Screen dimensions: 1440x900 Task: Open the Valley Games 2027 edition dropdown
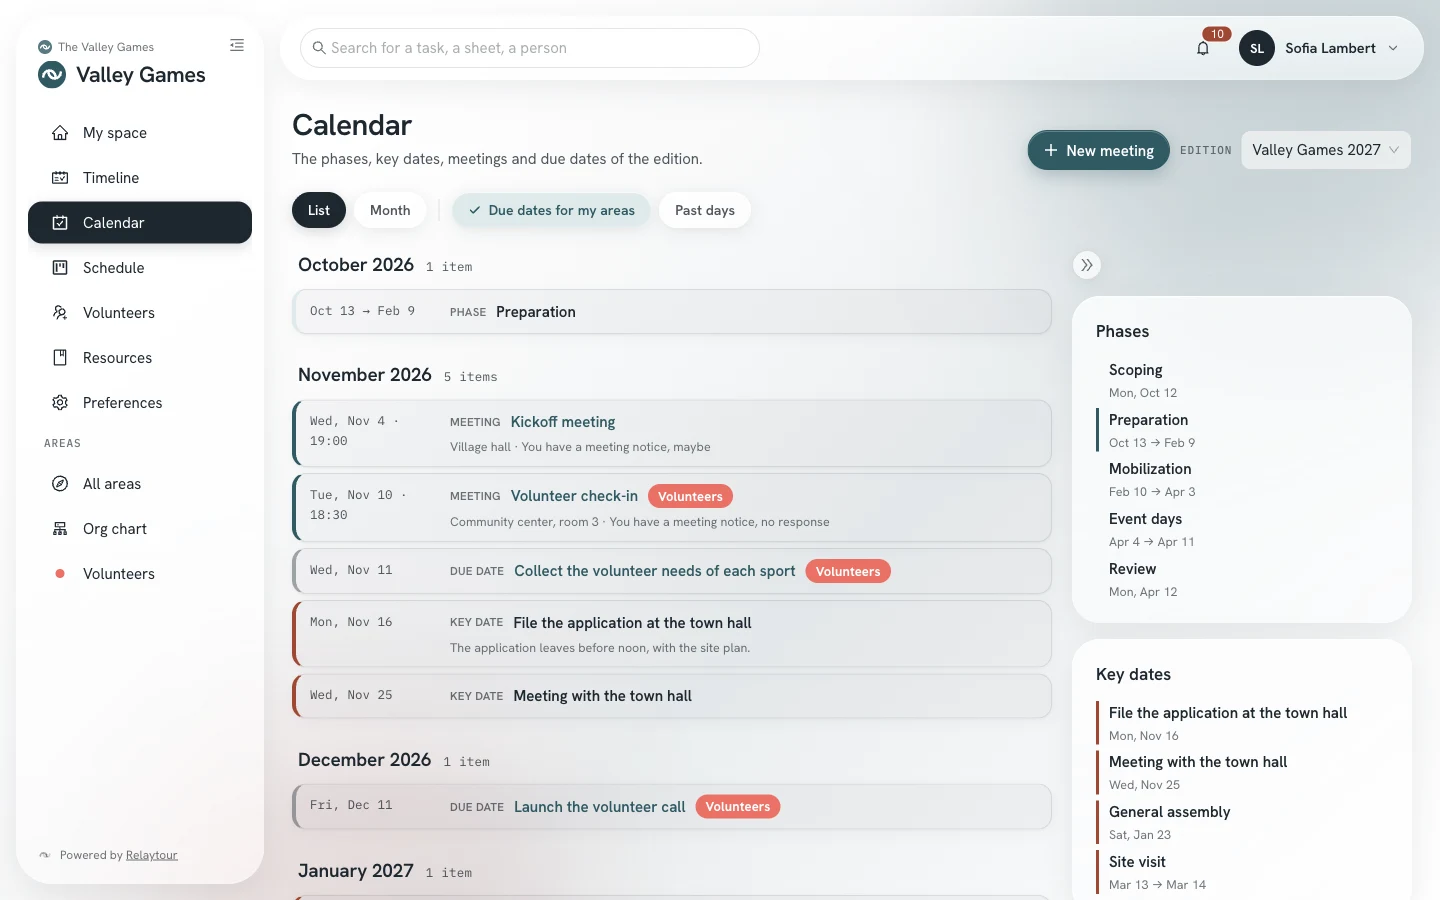point(1326,150)
